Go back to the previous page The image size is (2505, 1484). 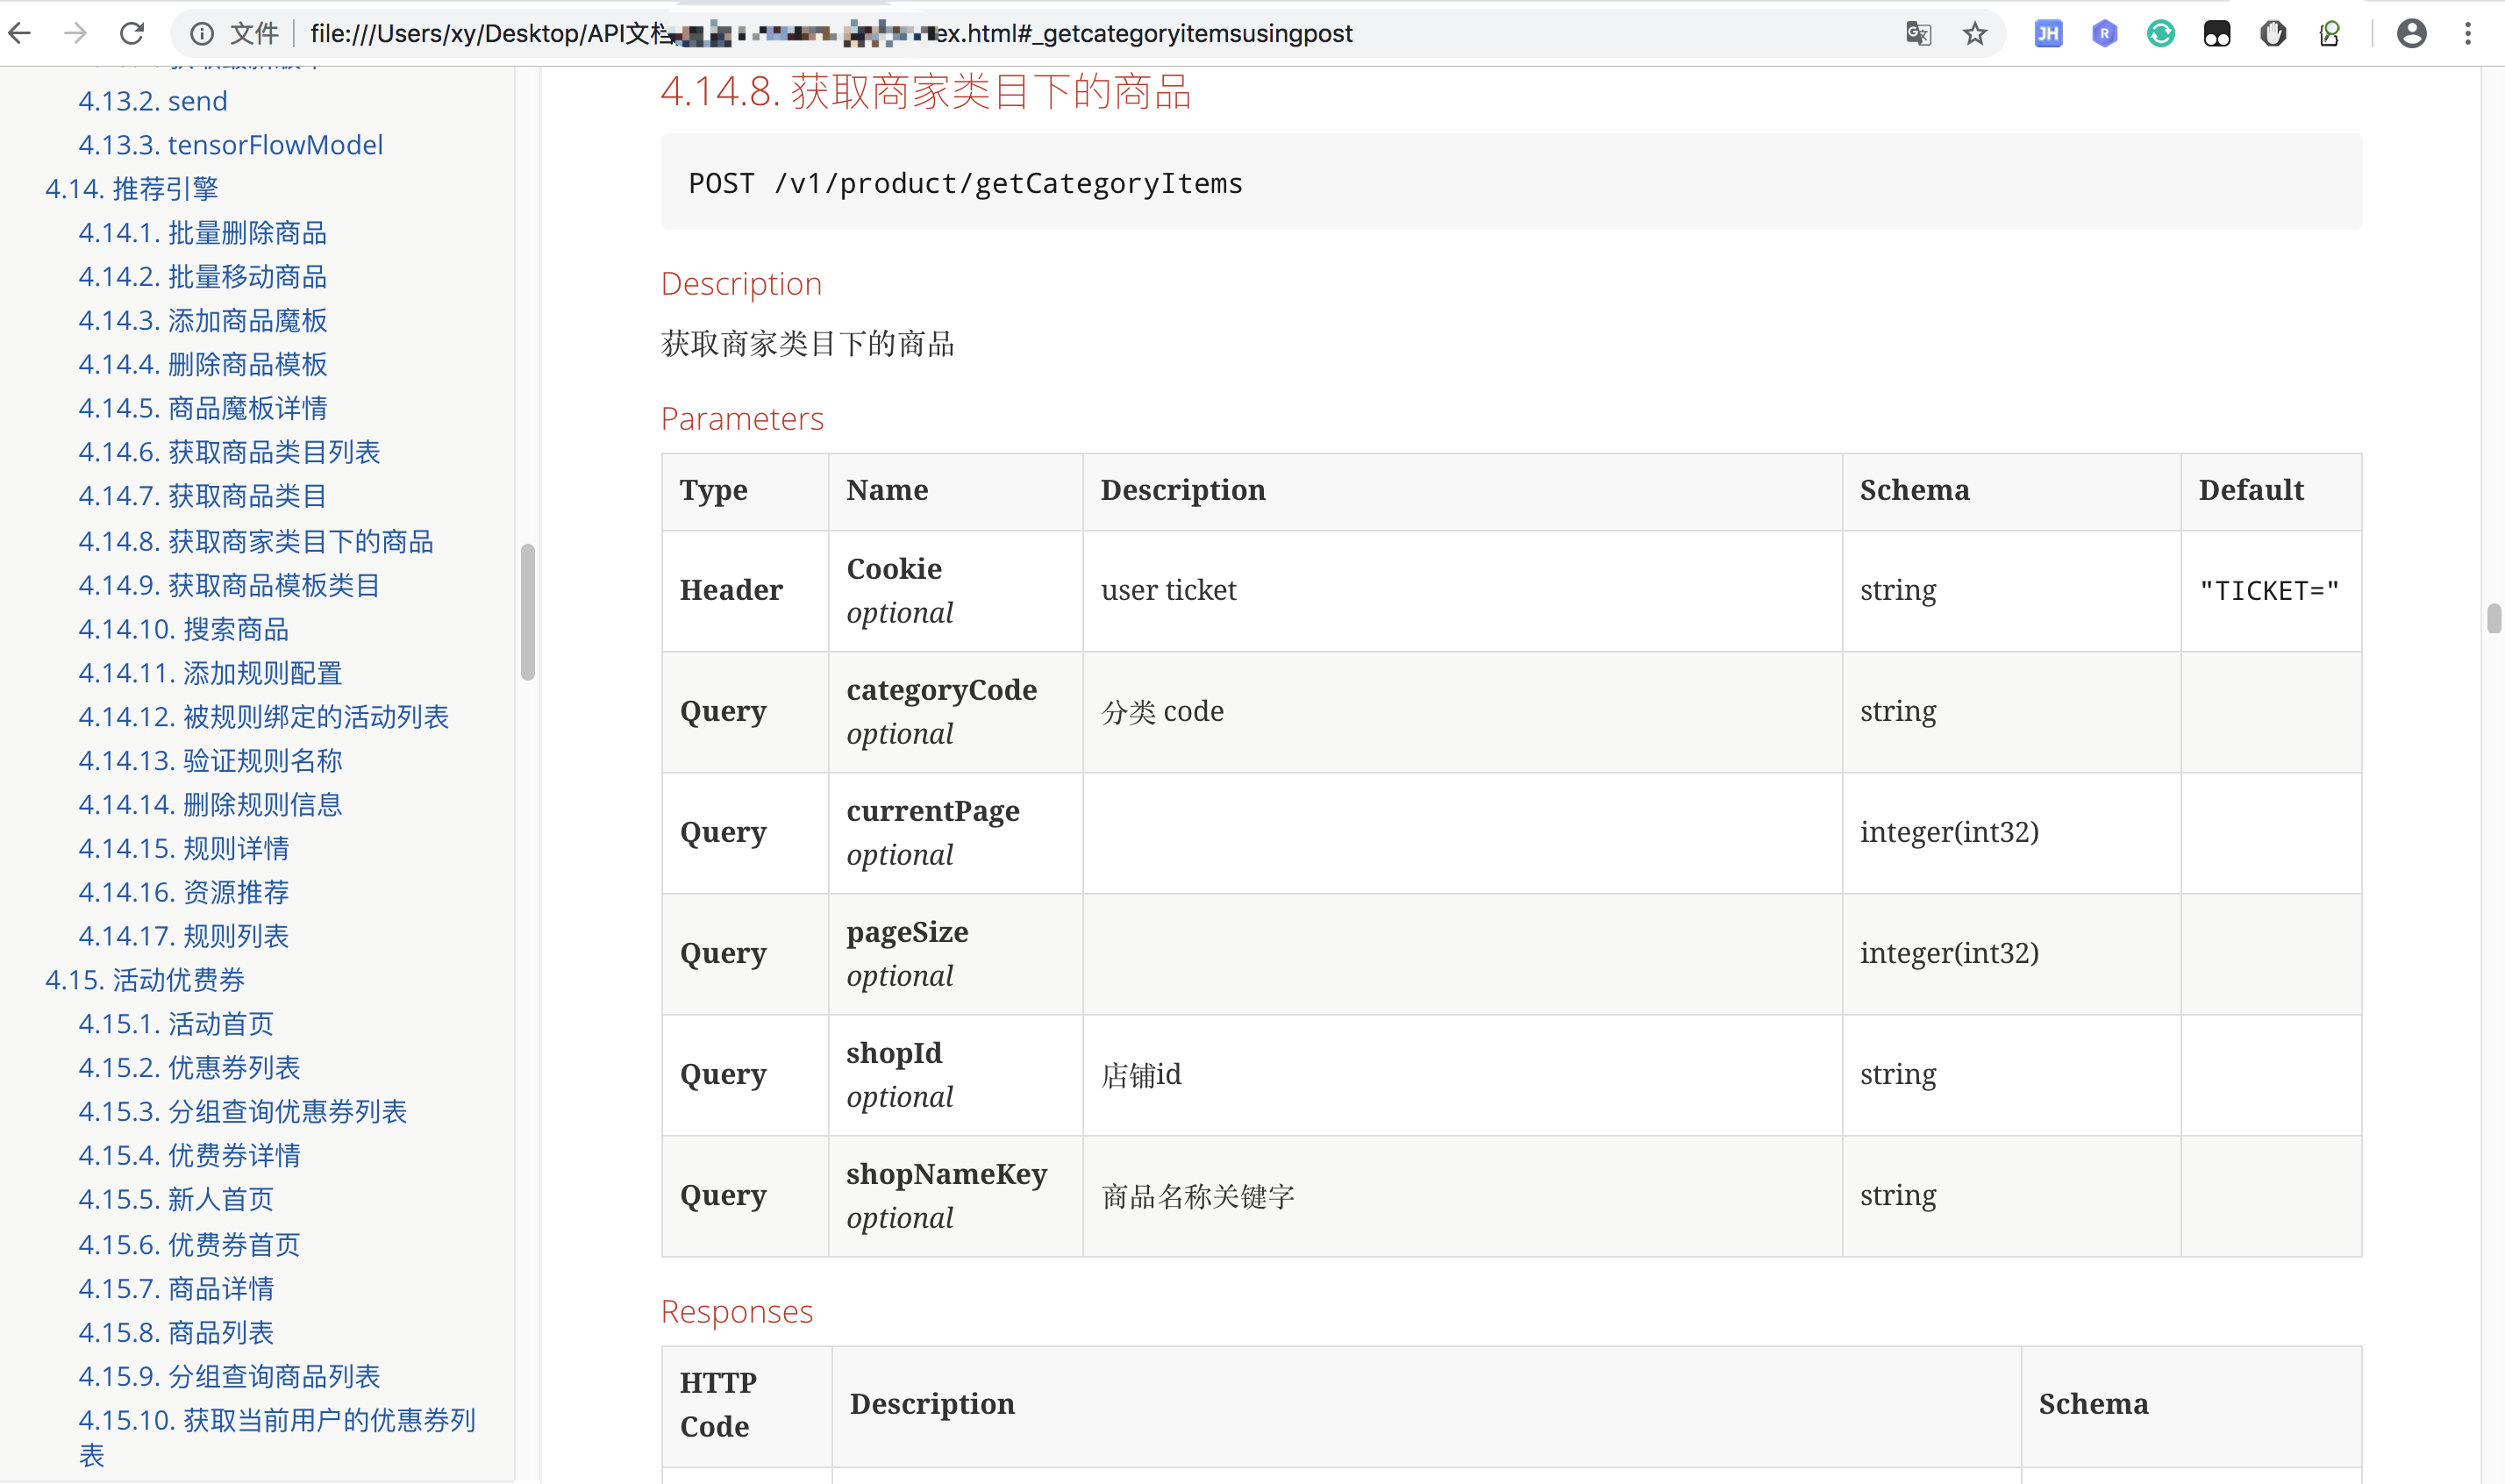(x=20, y=33)
